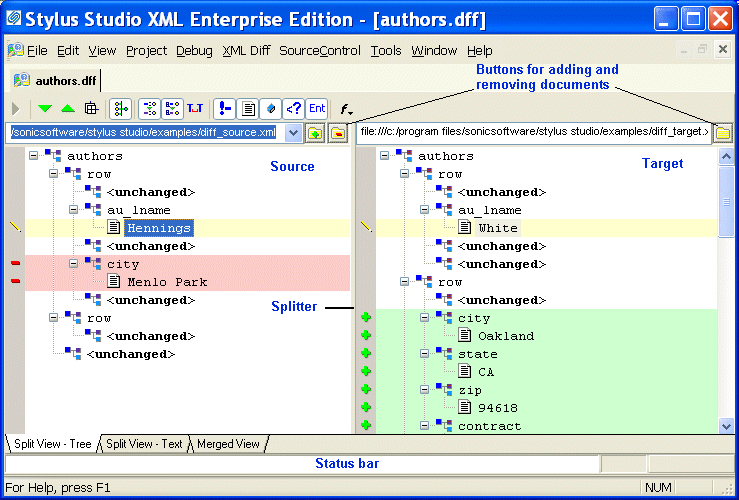This screenshot has height=500, width=739.
Task: Toggle the exclamation mark toolbar button
Action: coord(226,109)
